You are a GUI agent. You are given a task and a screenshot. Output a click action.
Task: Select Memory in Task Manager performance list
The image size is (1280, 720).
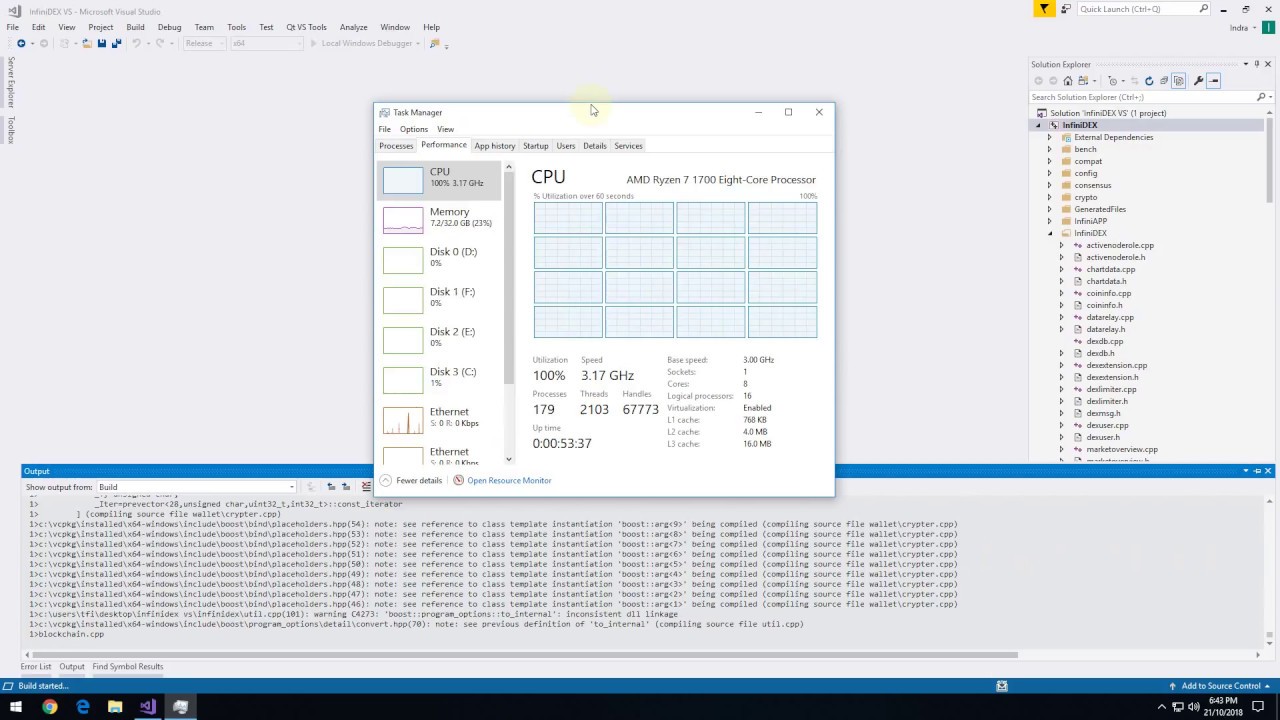(x=441, y=218)
